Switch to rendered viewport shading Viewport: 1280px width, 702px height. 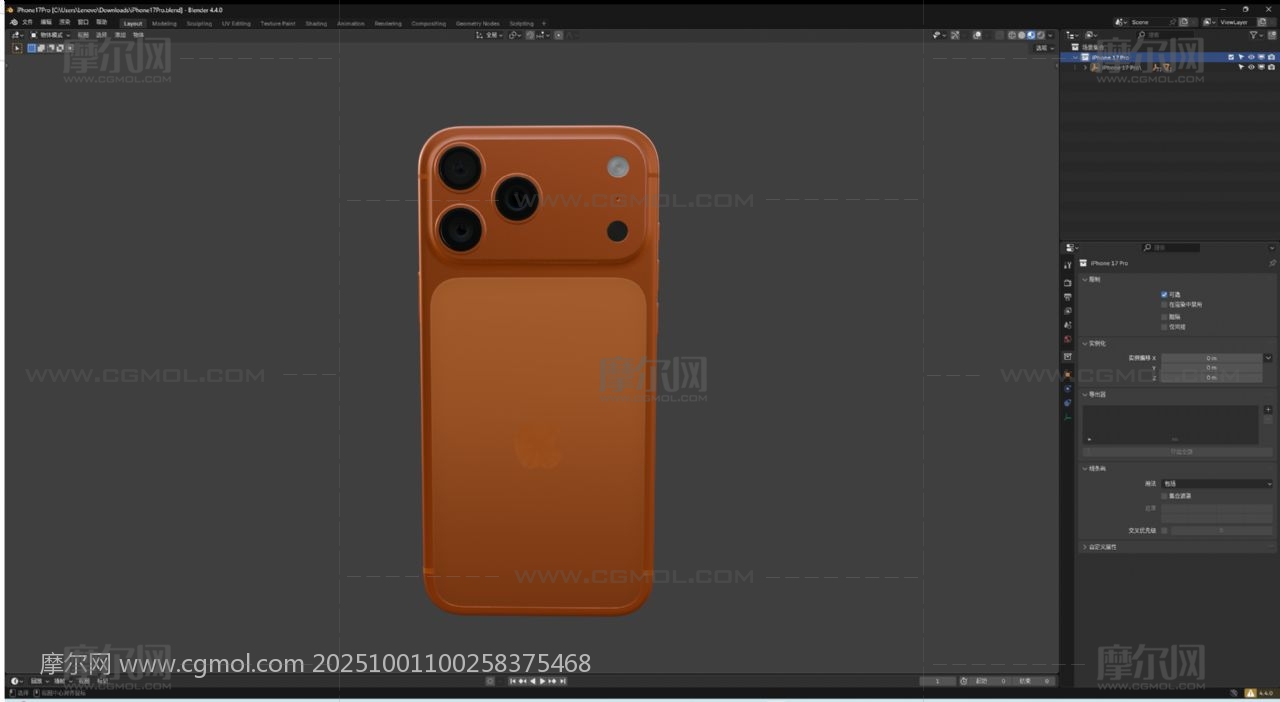coord(1041,35)
